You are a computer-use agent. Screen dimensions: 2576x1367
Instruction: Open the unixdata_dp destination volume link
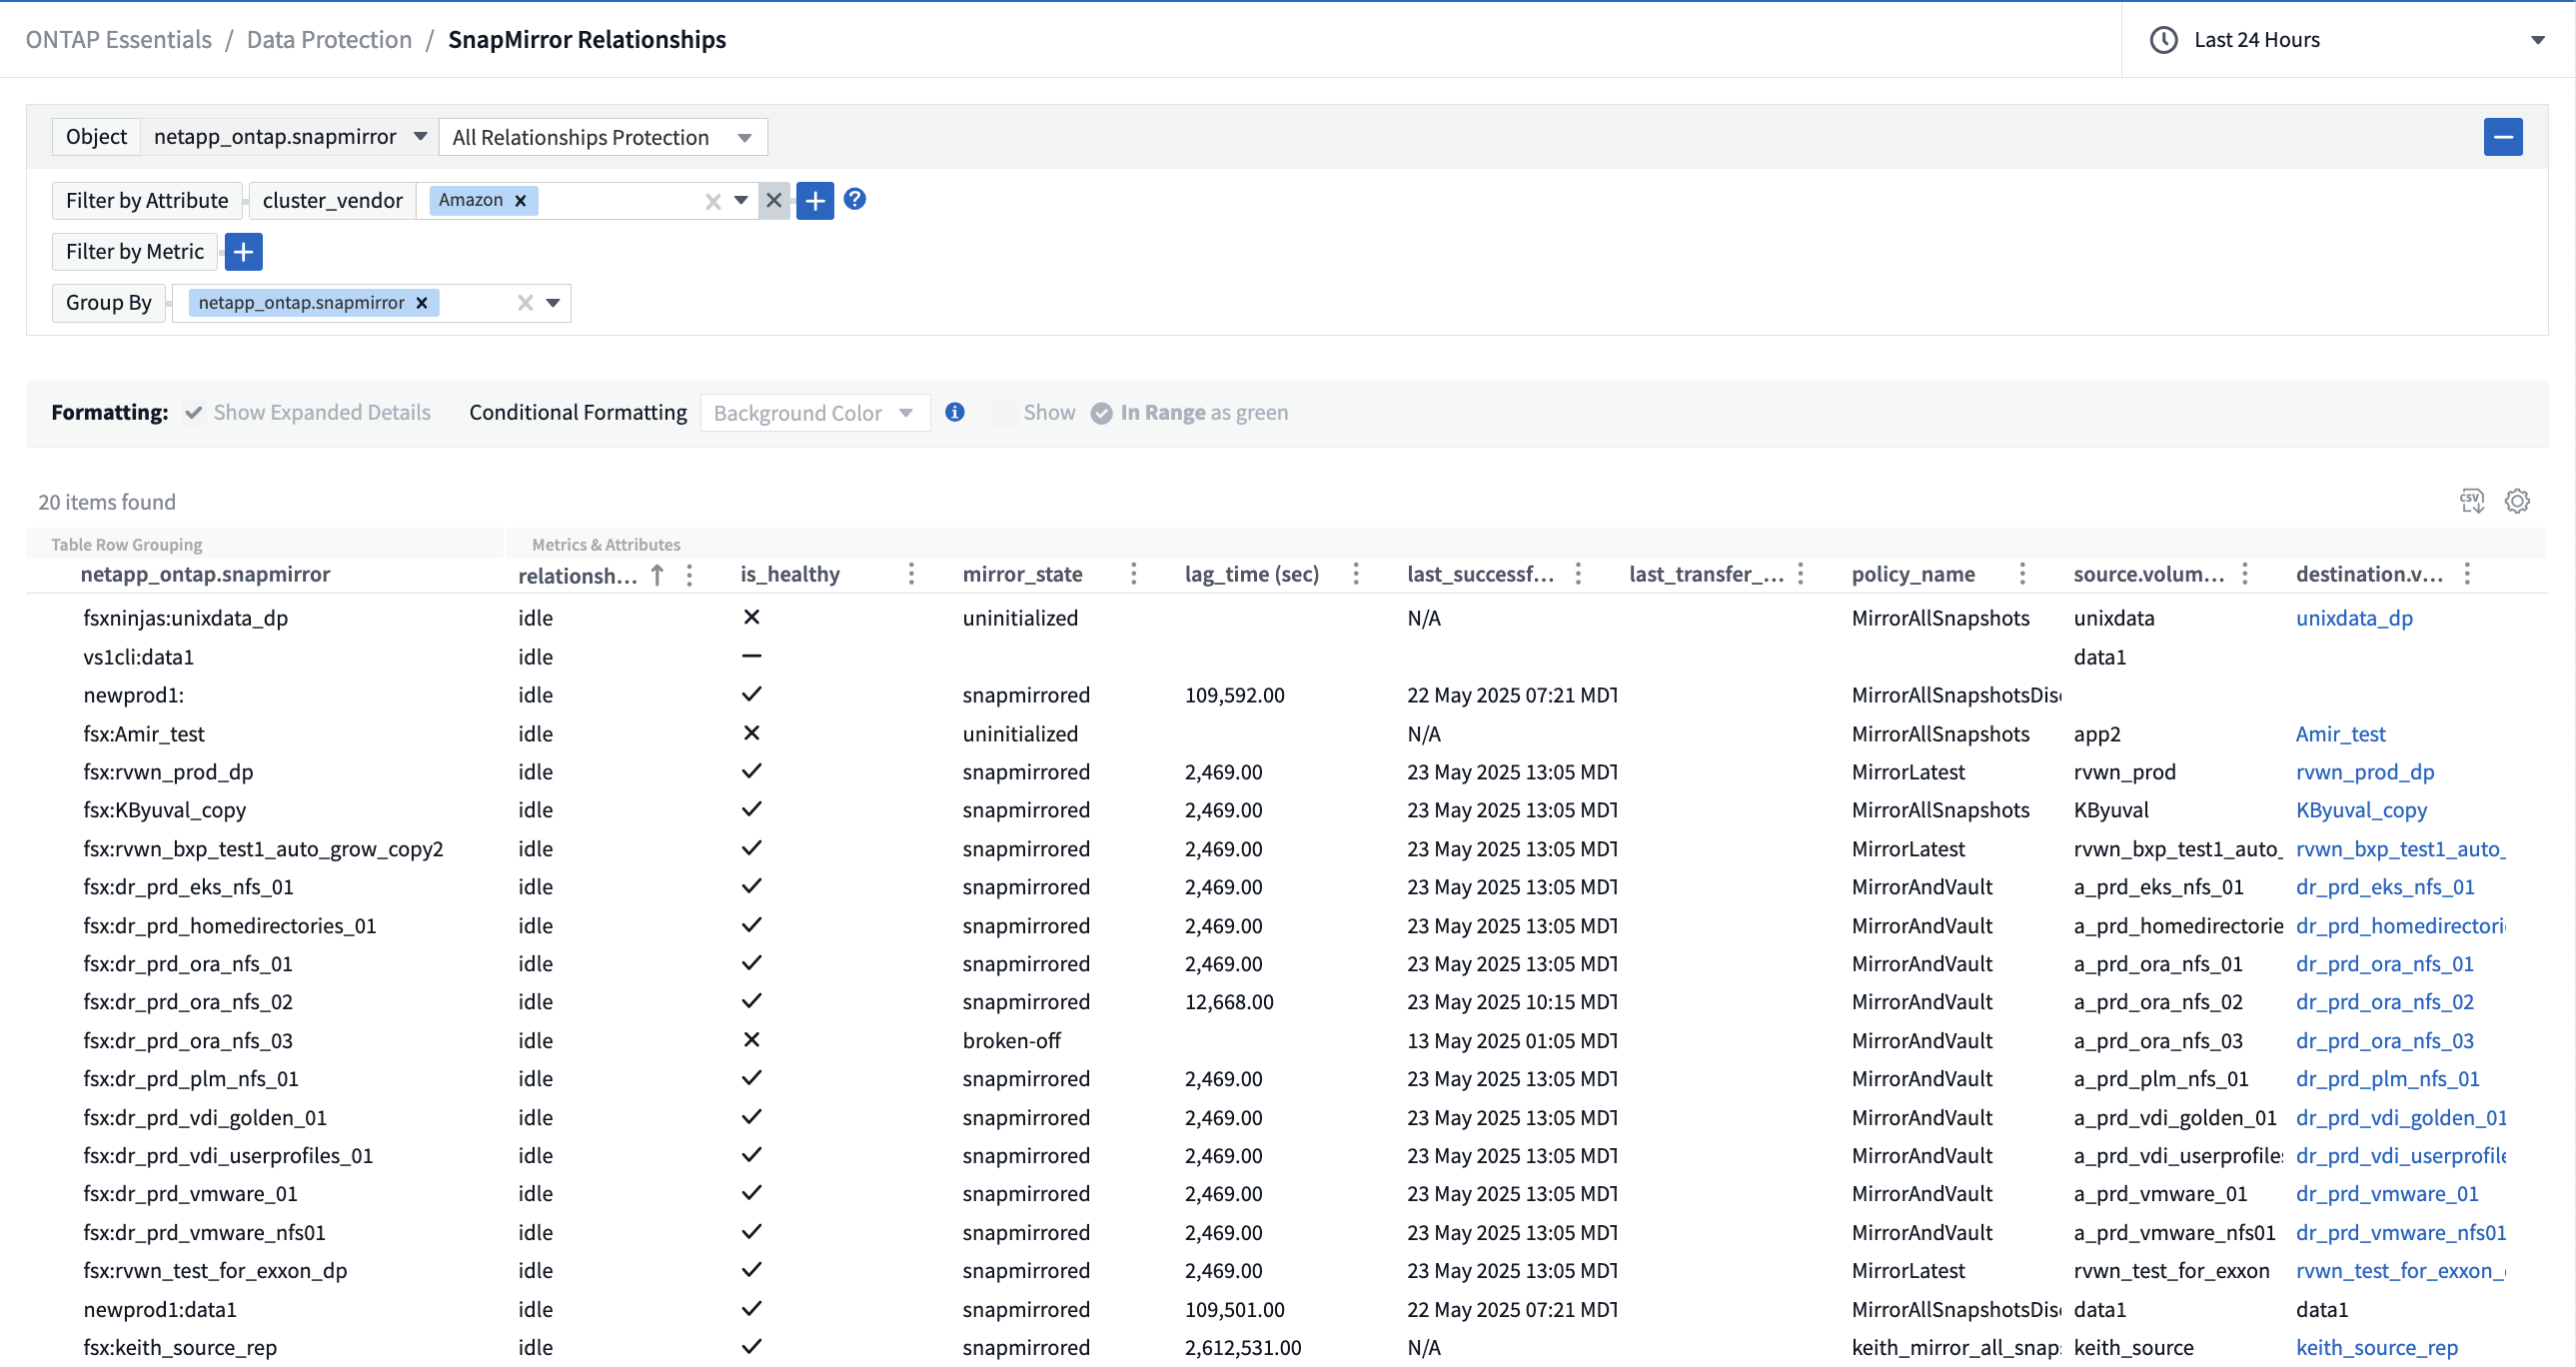tap(2353, 618)
